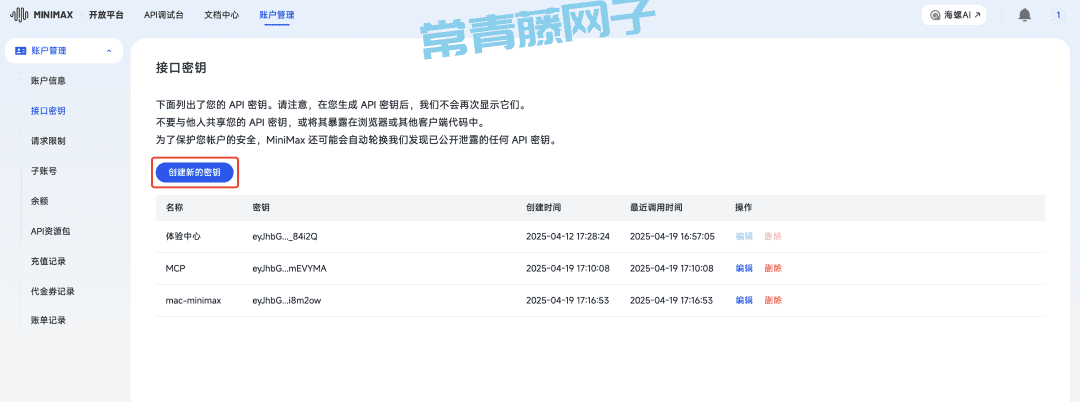Click the 创建时间 column header

543,207
